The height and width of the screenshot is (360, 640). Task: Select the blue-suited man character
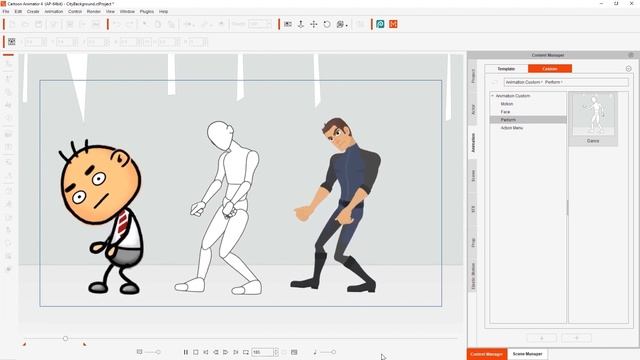point(336,205)
